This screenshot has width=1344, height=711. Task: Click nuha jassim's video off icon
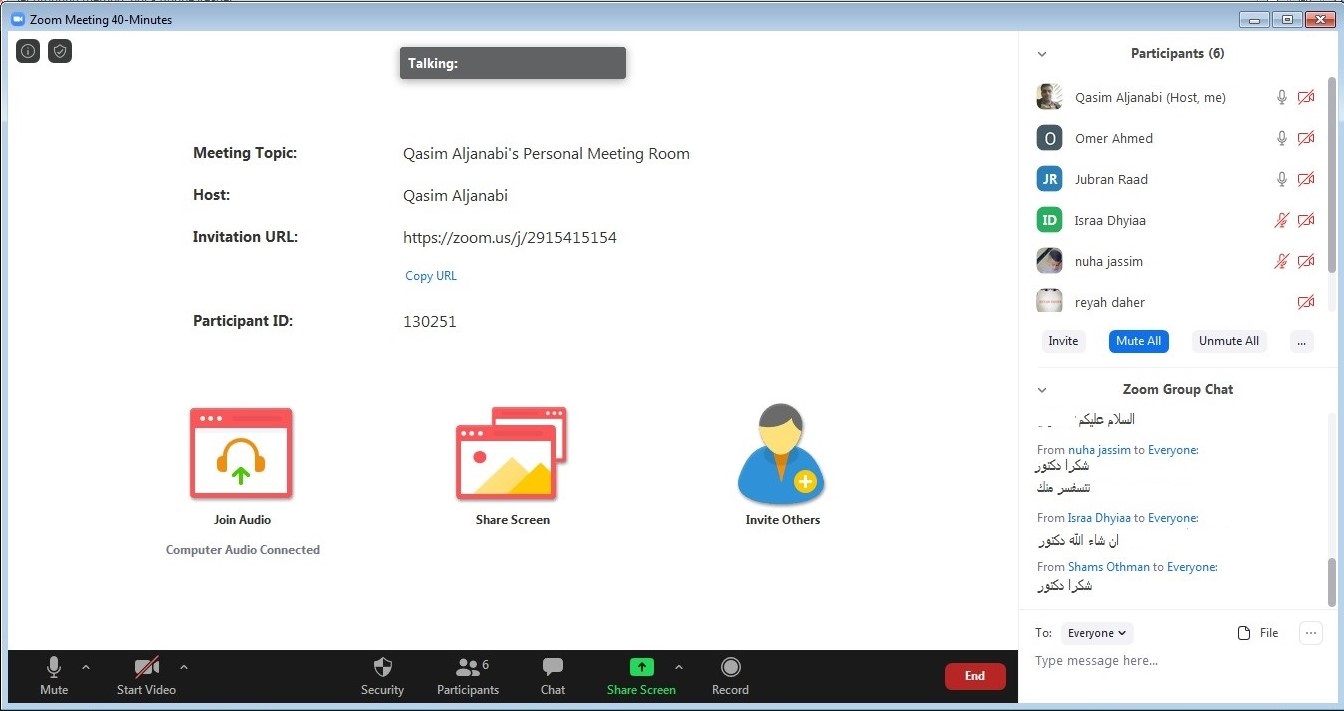coord(1306,261)
